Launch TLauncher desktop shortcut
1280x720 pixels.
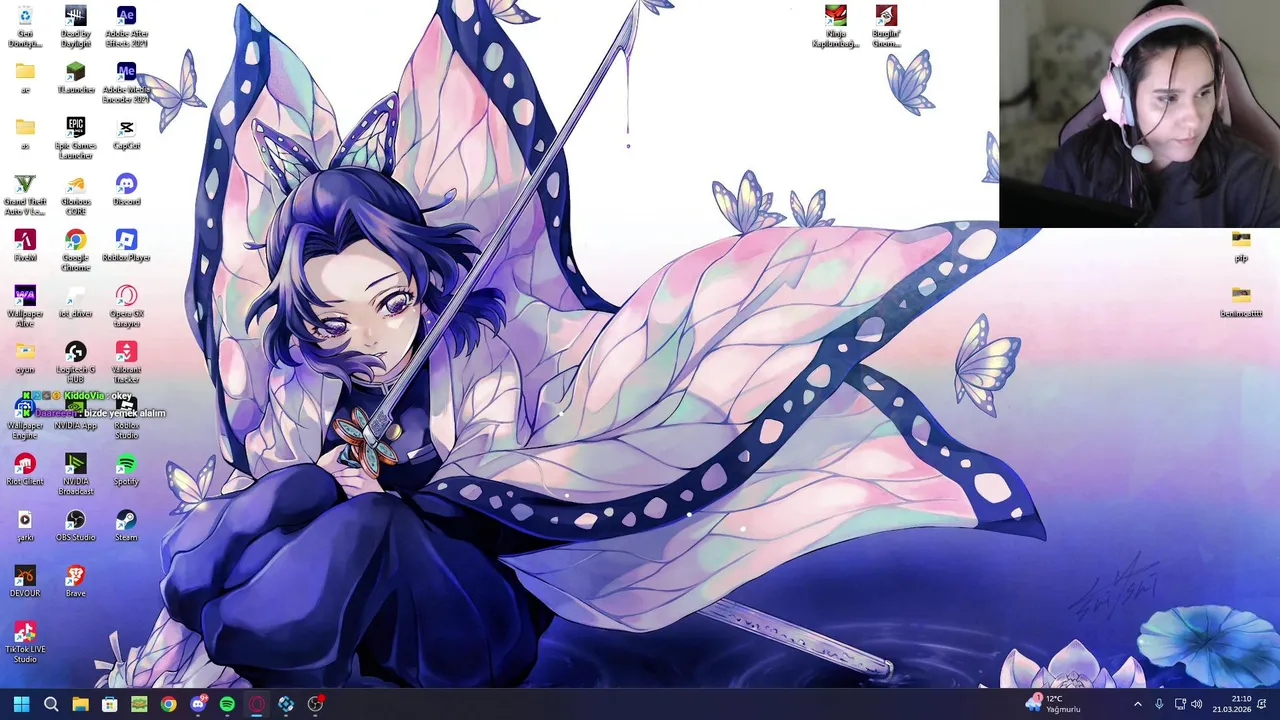75,78
